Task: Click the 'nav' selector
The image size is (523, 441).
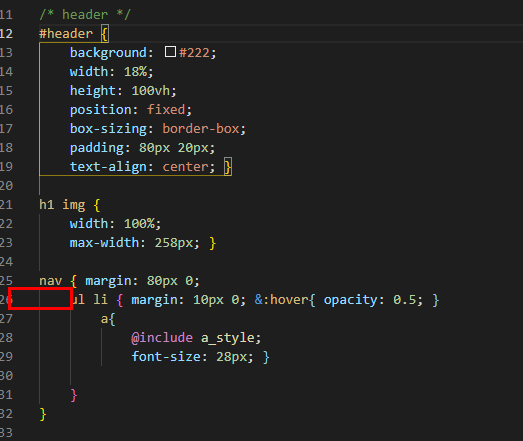Action: pyautogui.click(x=51, y=281)
